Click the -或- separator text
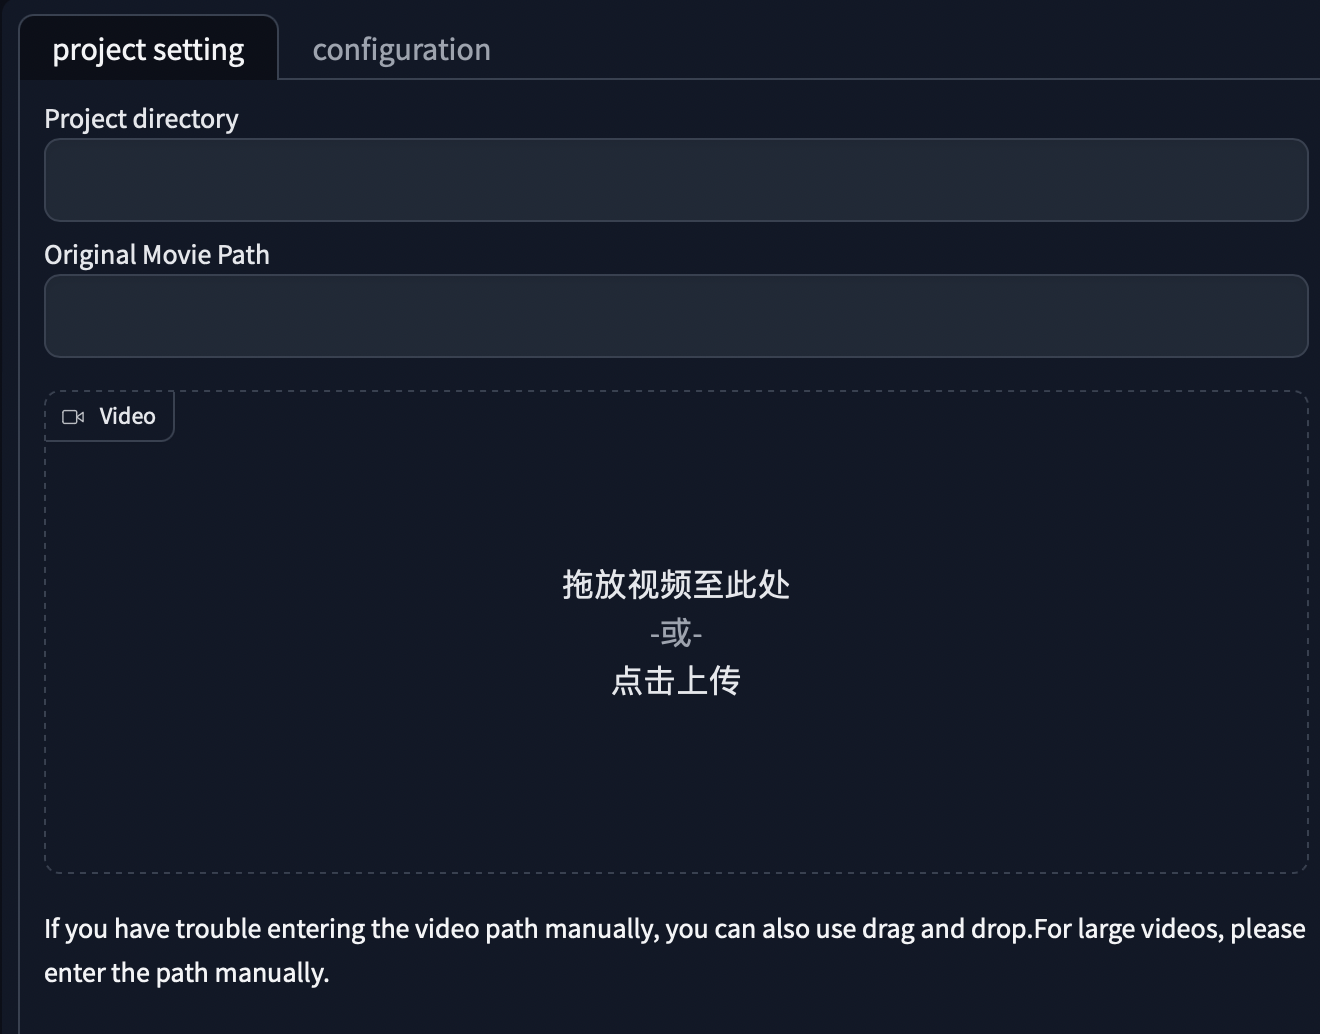 [x=676, y=633]
